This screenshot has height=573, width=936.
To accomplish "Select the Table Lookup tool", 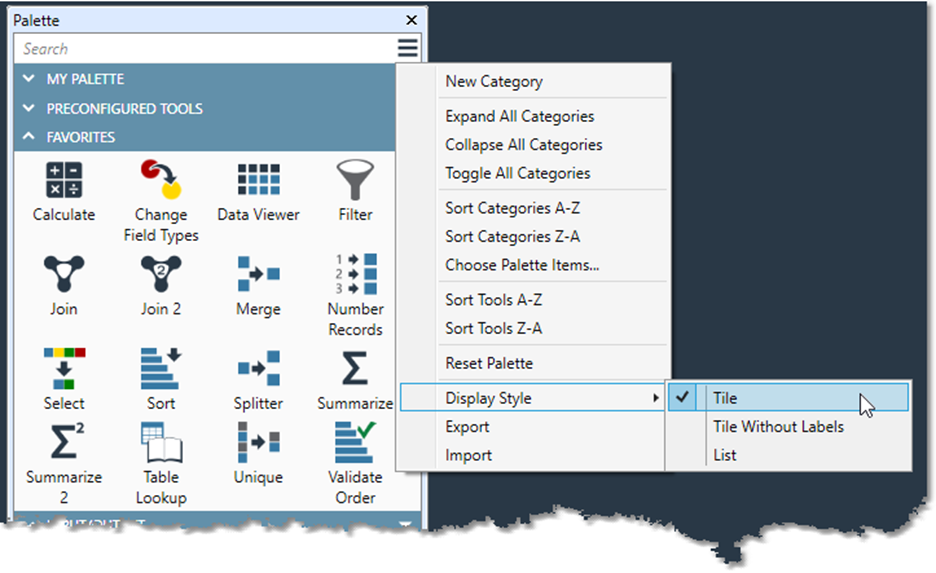I will [160, 445].
